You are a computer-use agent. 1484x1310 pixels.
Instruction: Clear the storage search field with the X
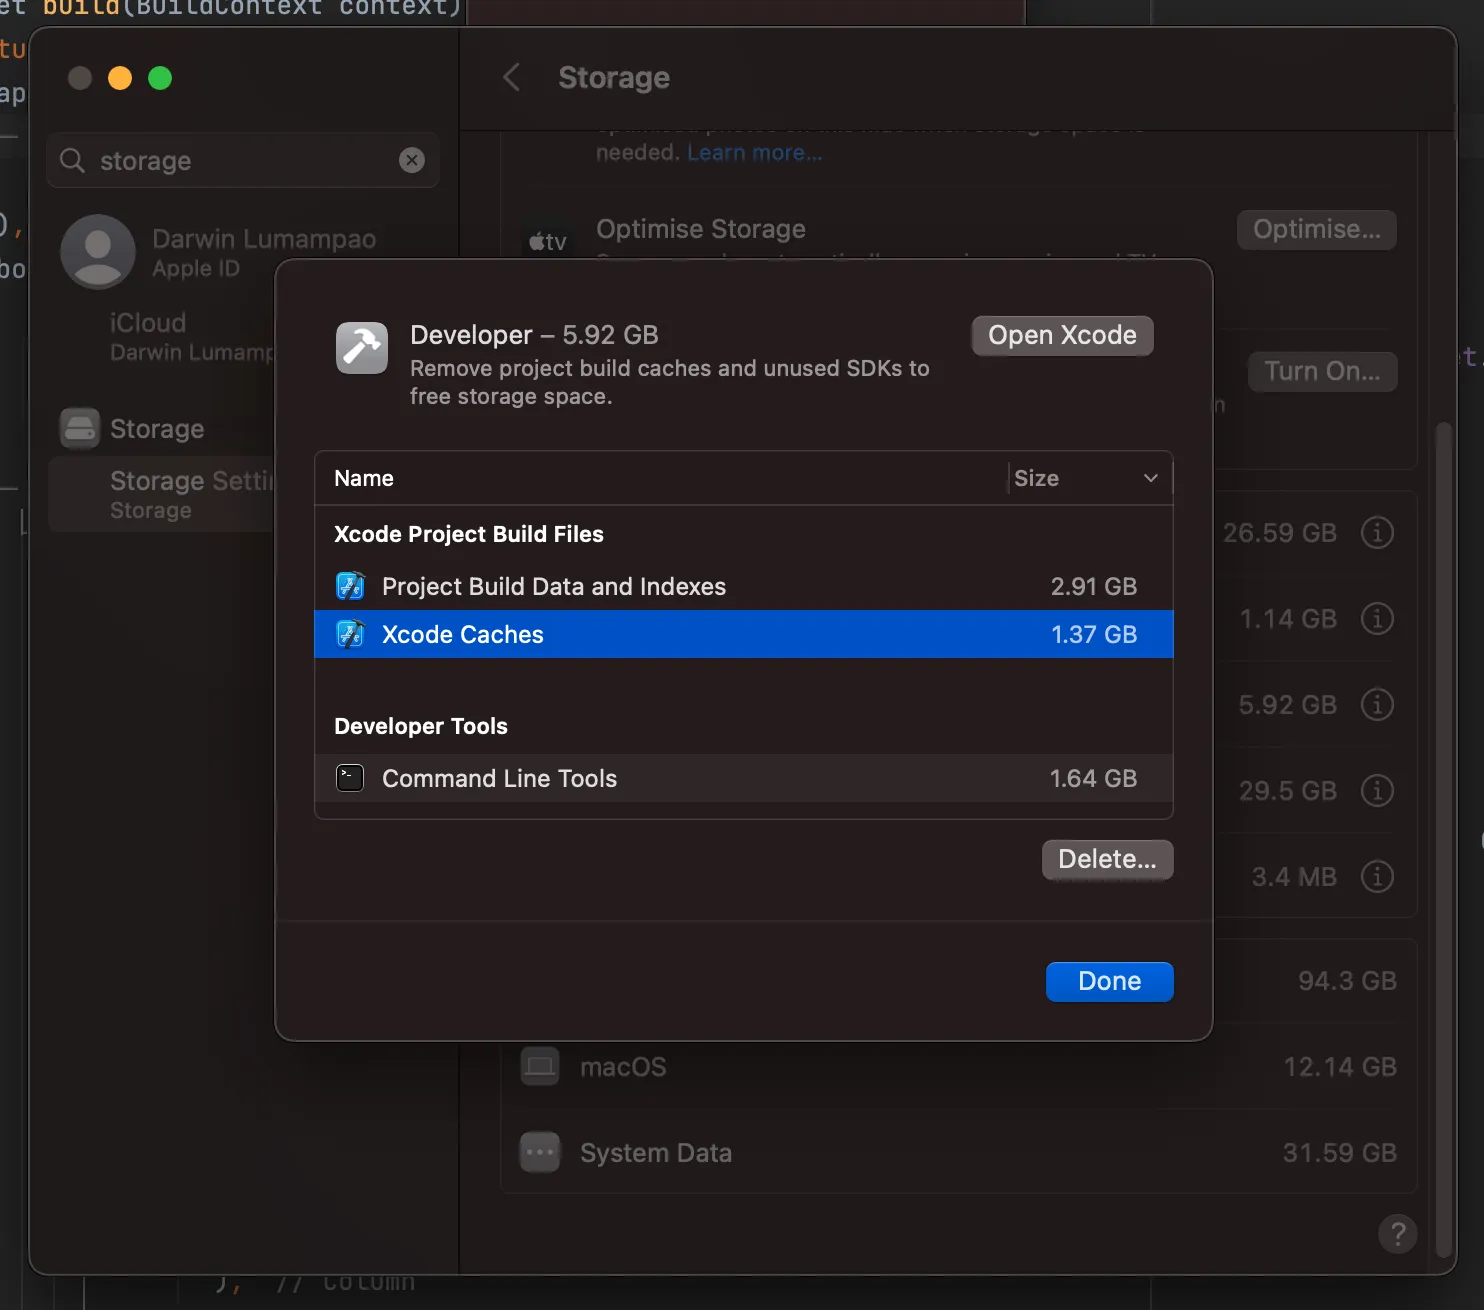tap(411, 160)
